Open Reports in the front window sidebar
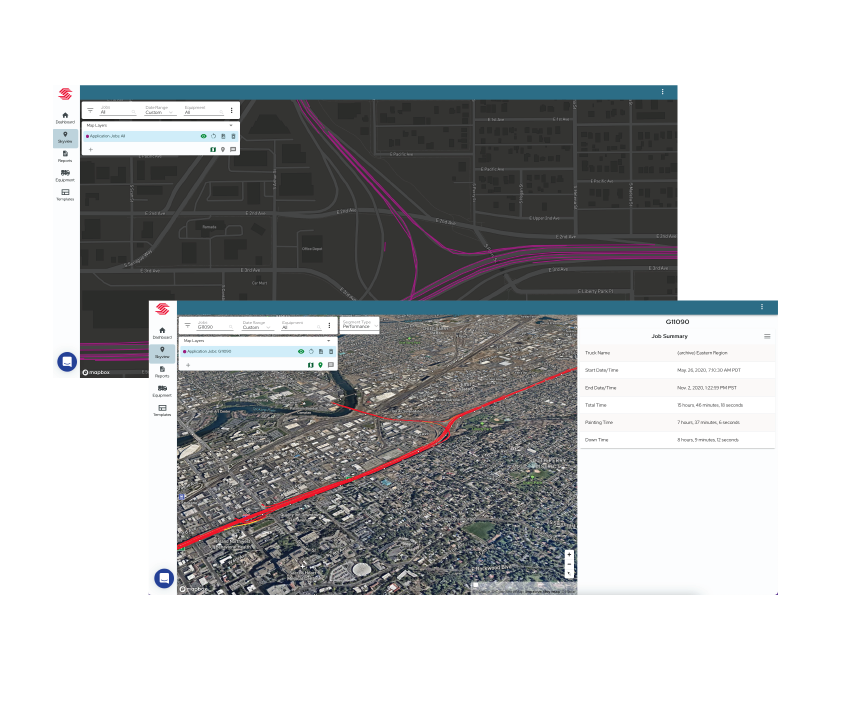The image size is (854, 722). pos(162,371)
